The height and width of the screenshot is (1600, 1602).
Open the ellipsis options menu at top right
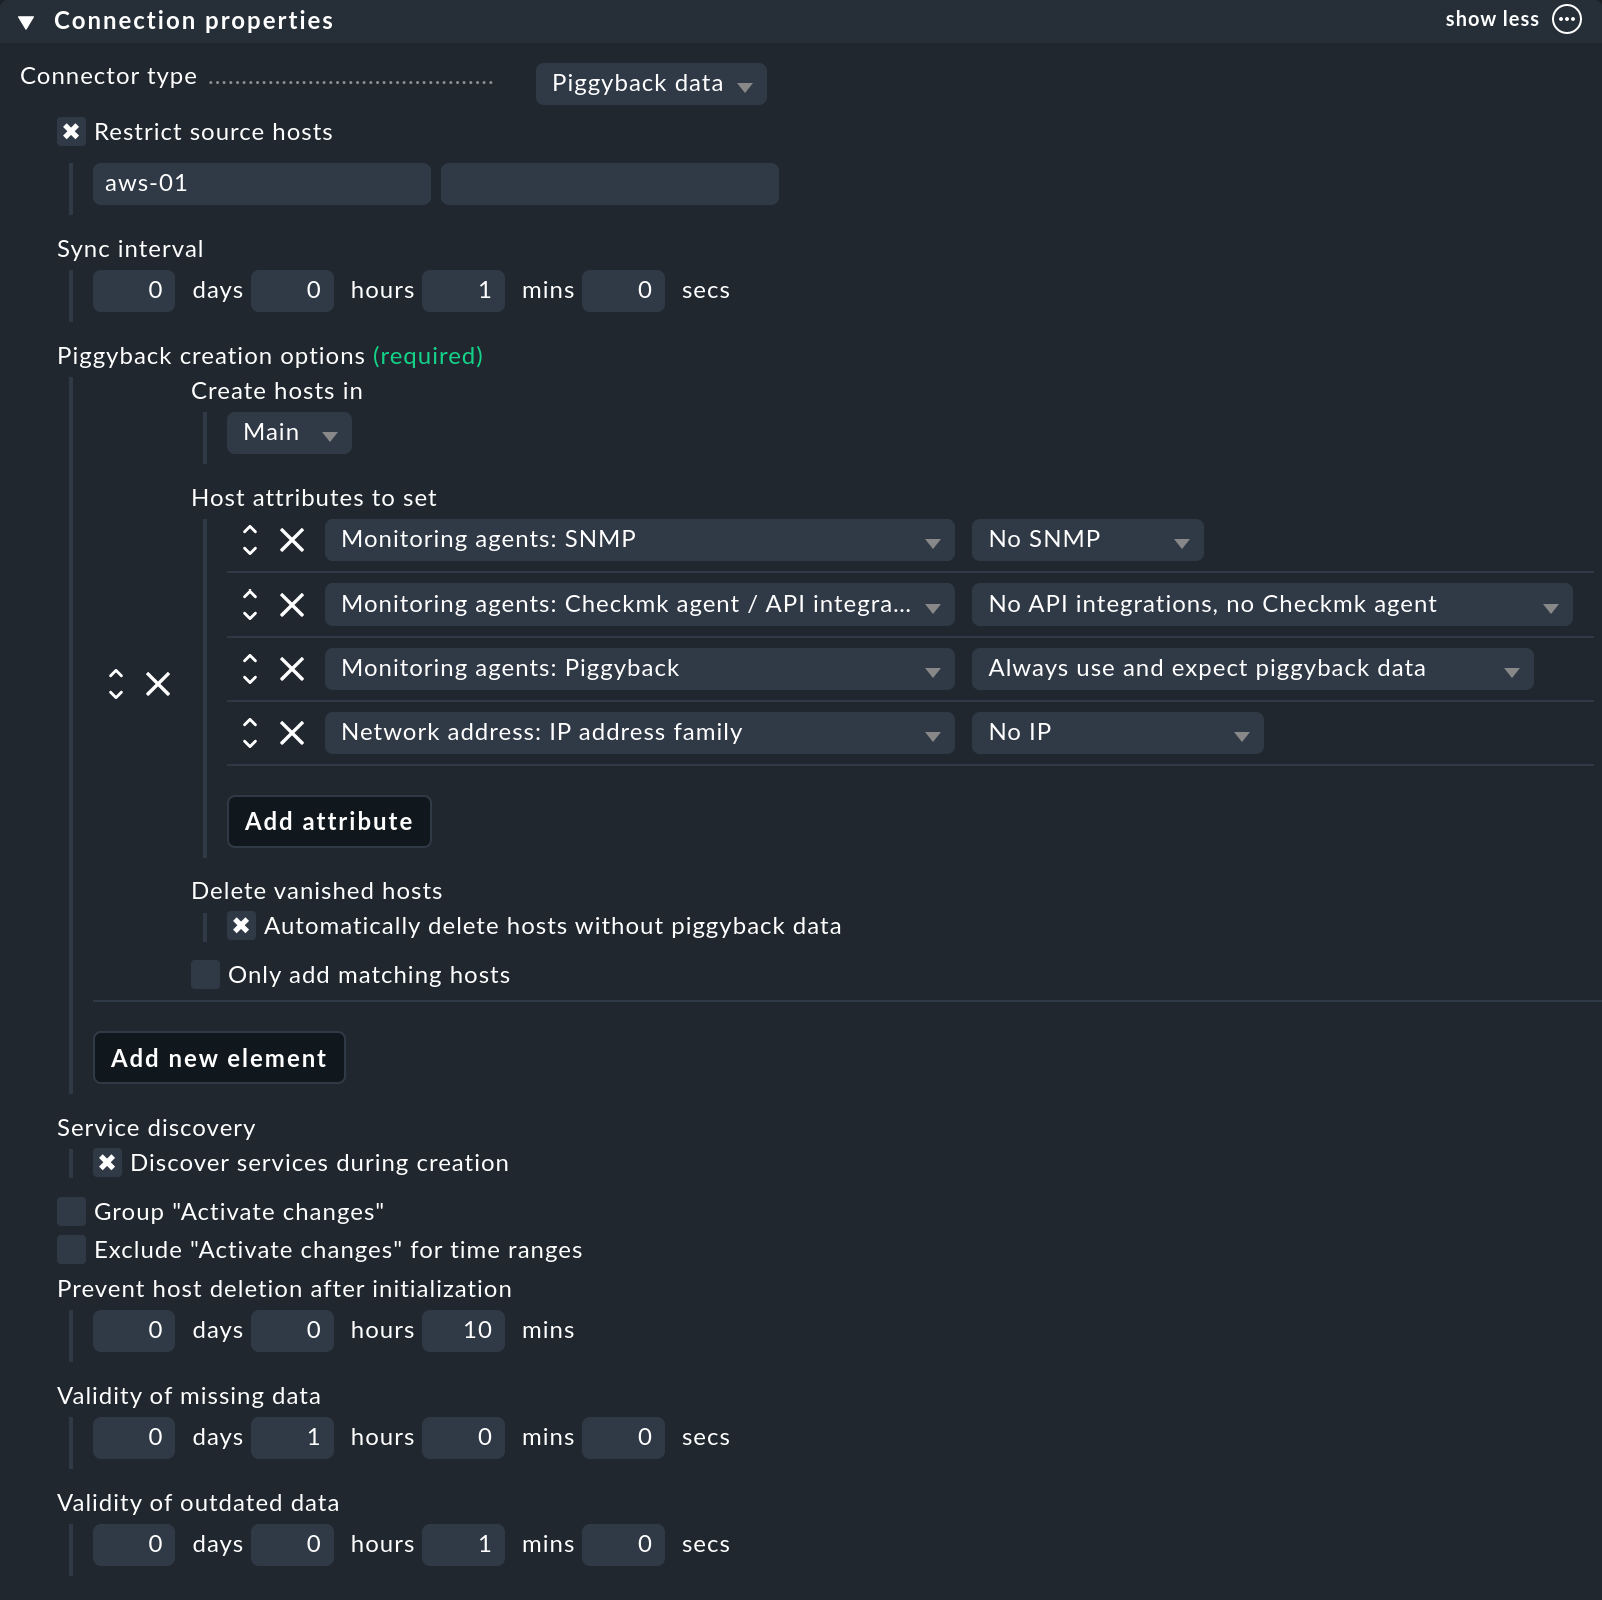click(1565, 19)
